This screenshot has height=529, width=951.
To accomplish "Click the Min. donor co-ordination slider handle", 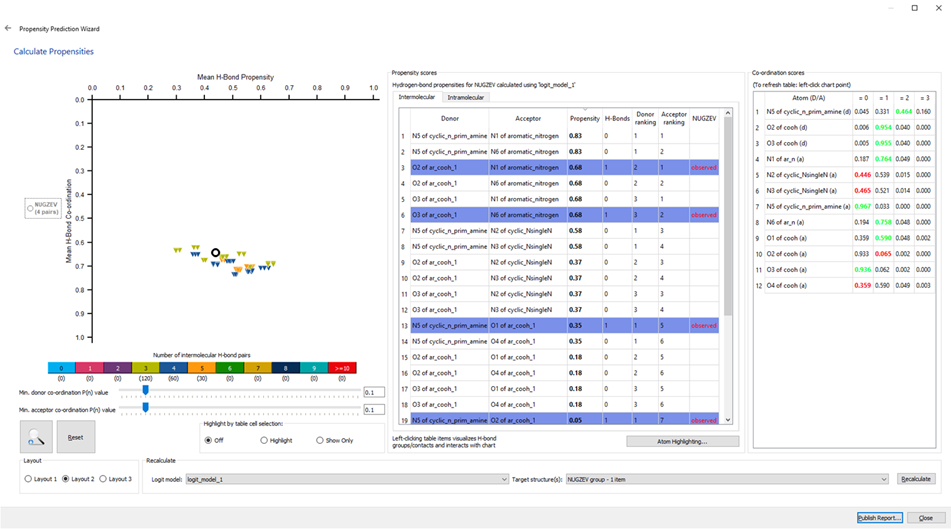I will point(146,392).
